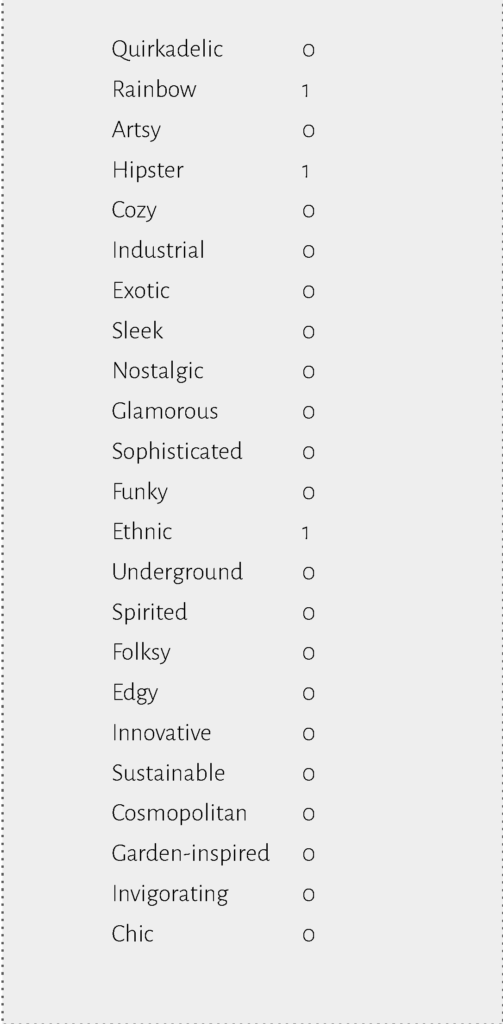Select the Hipster label
This screenshot has height=1024, width=503.
coord(148,170)
